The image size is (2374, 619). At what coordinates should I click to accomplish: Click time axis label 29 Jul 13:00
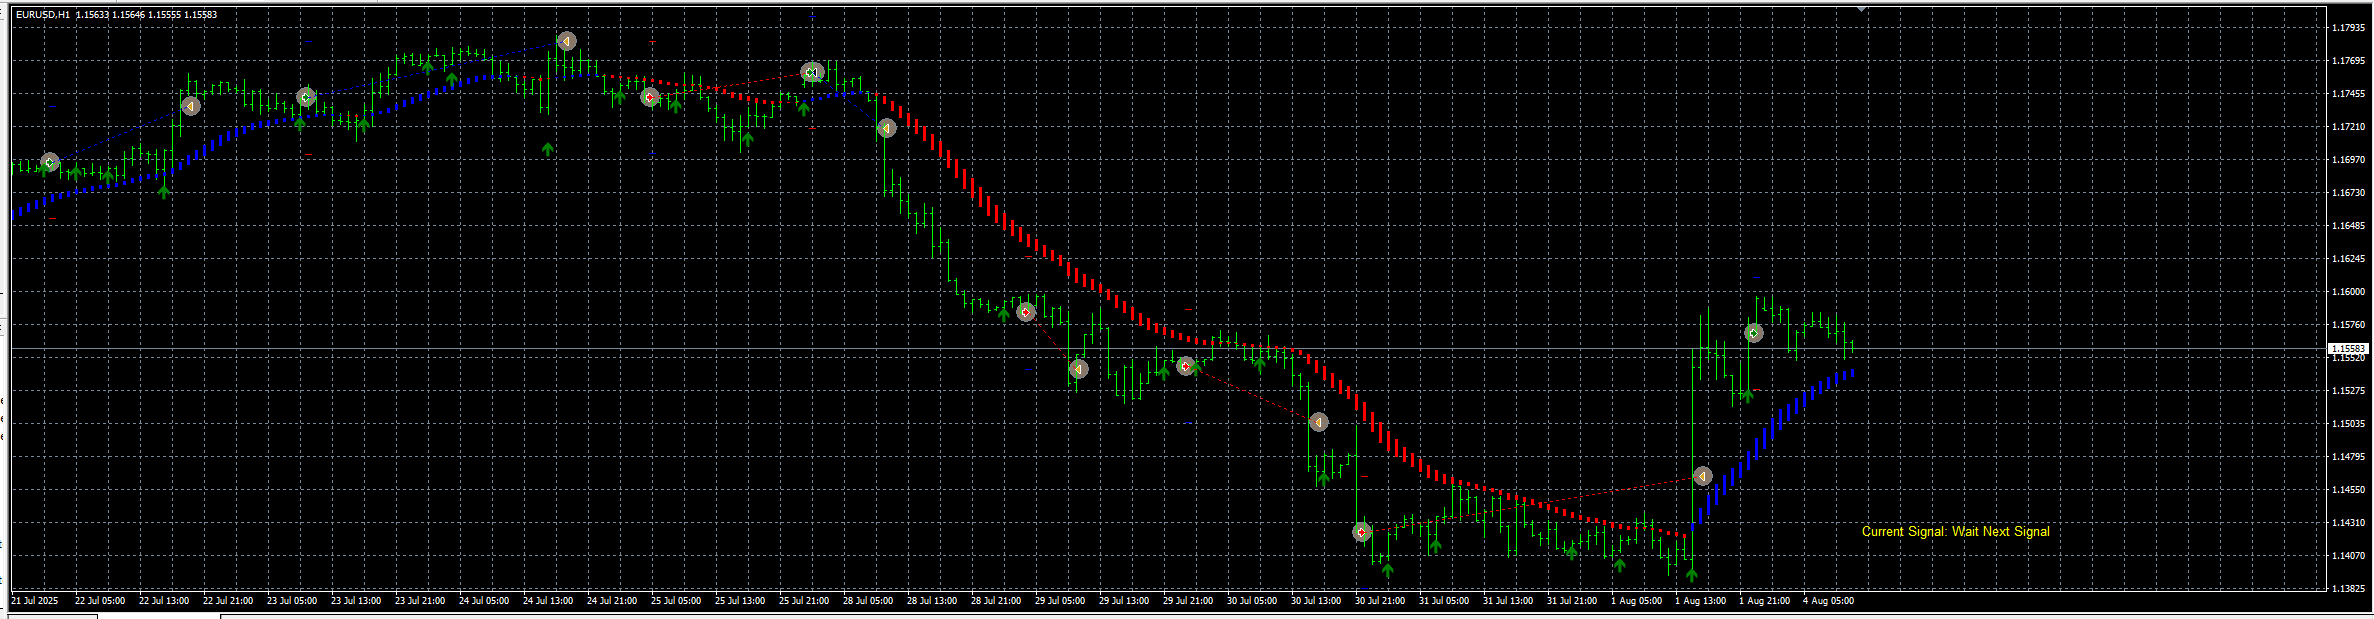point(1124,601)
